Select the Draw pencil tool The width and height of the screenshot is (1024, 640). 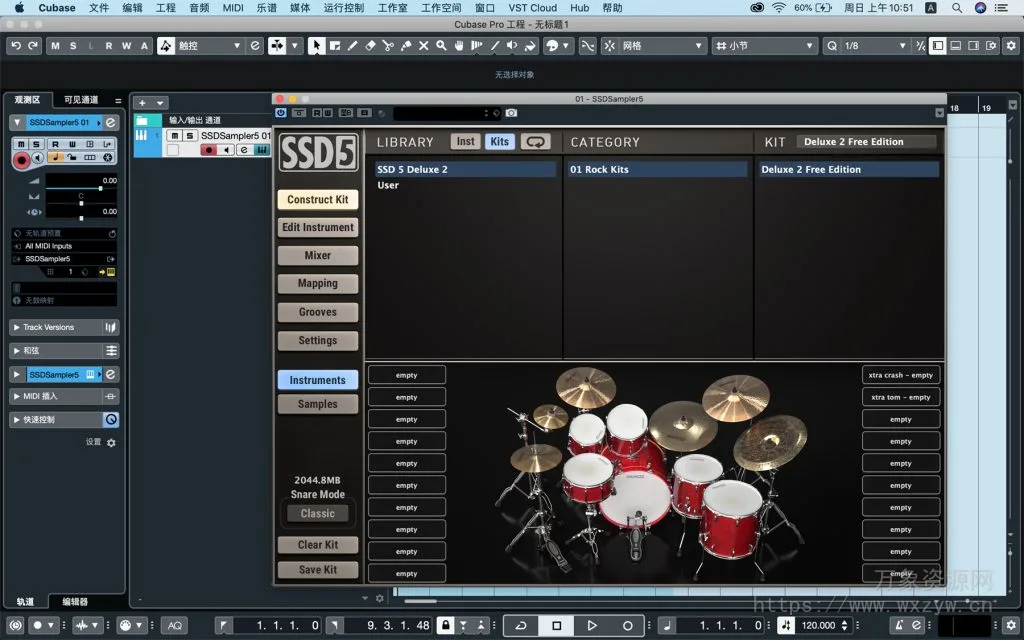click(x=352, y=46)
